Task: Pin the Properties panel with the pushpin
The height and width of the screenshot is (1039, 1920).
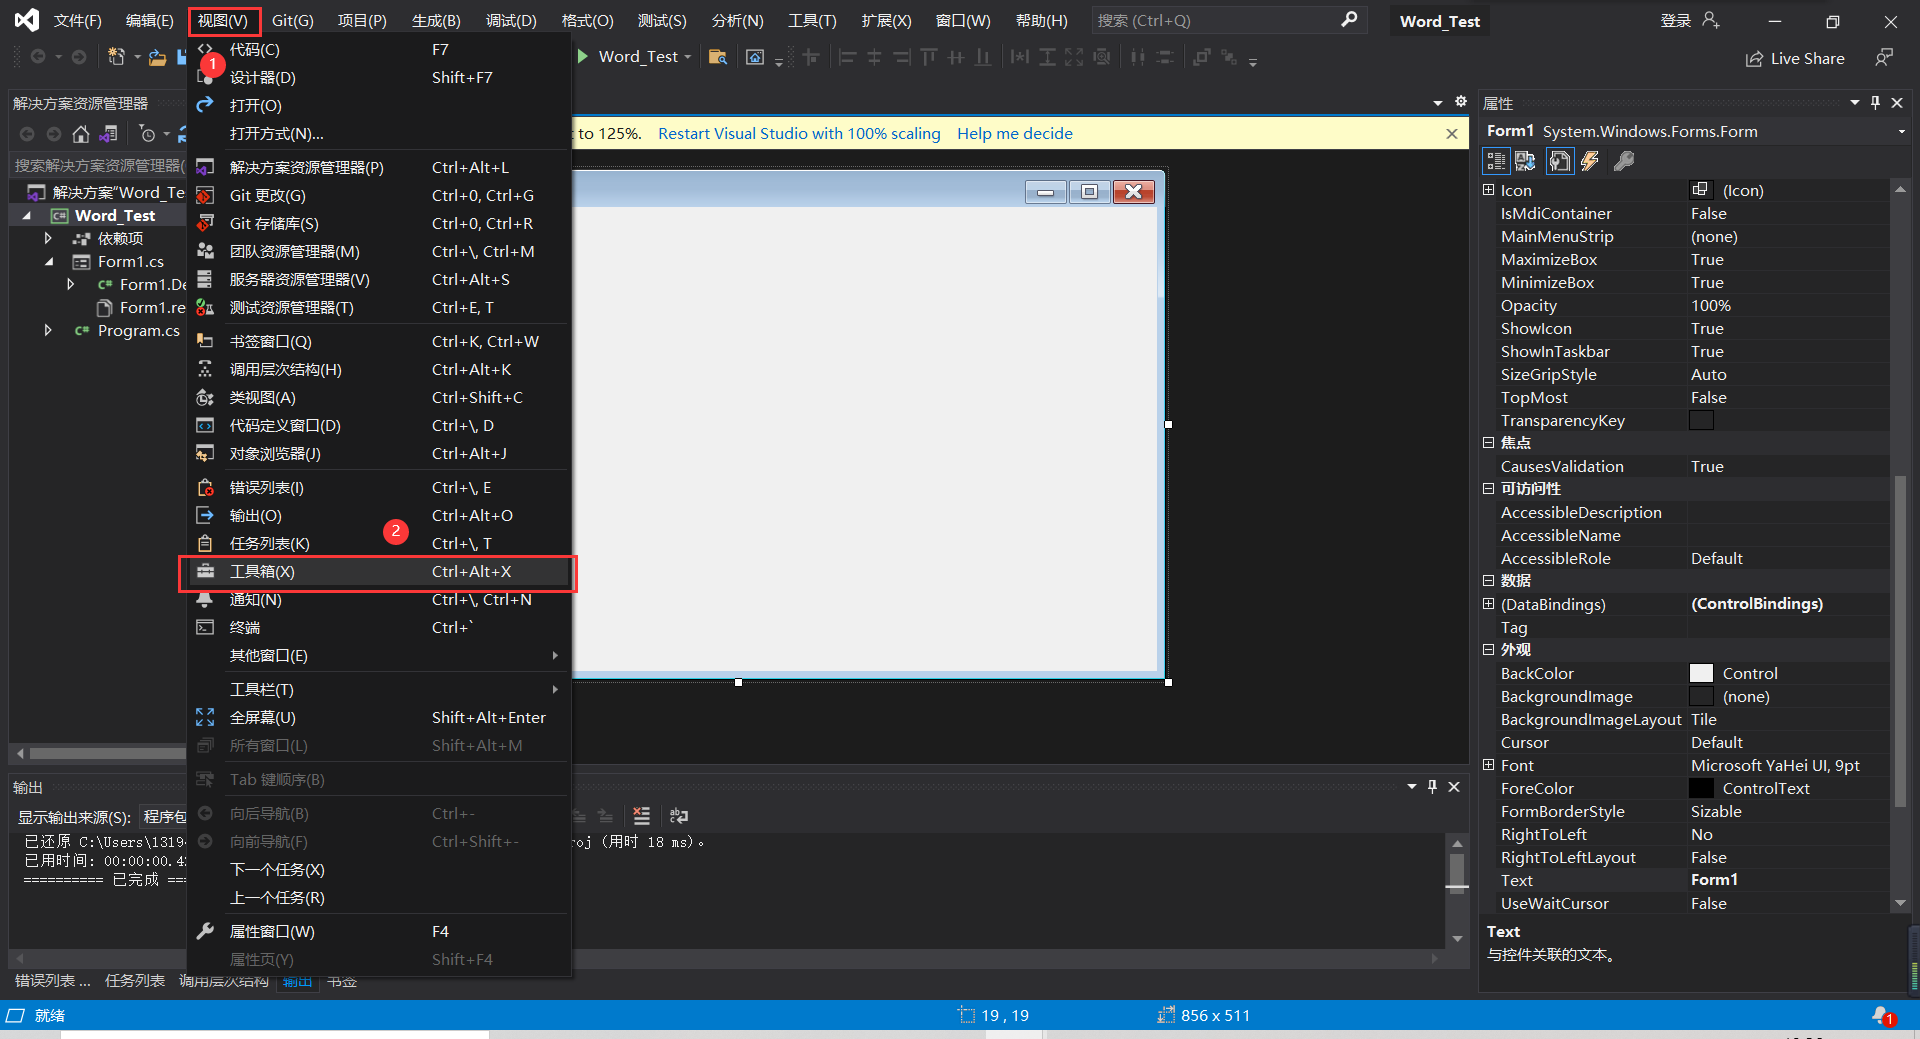Action: point(1875,103)
